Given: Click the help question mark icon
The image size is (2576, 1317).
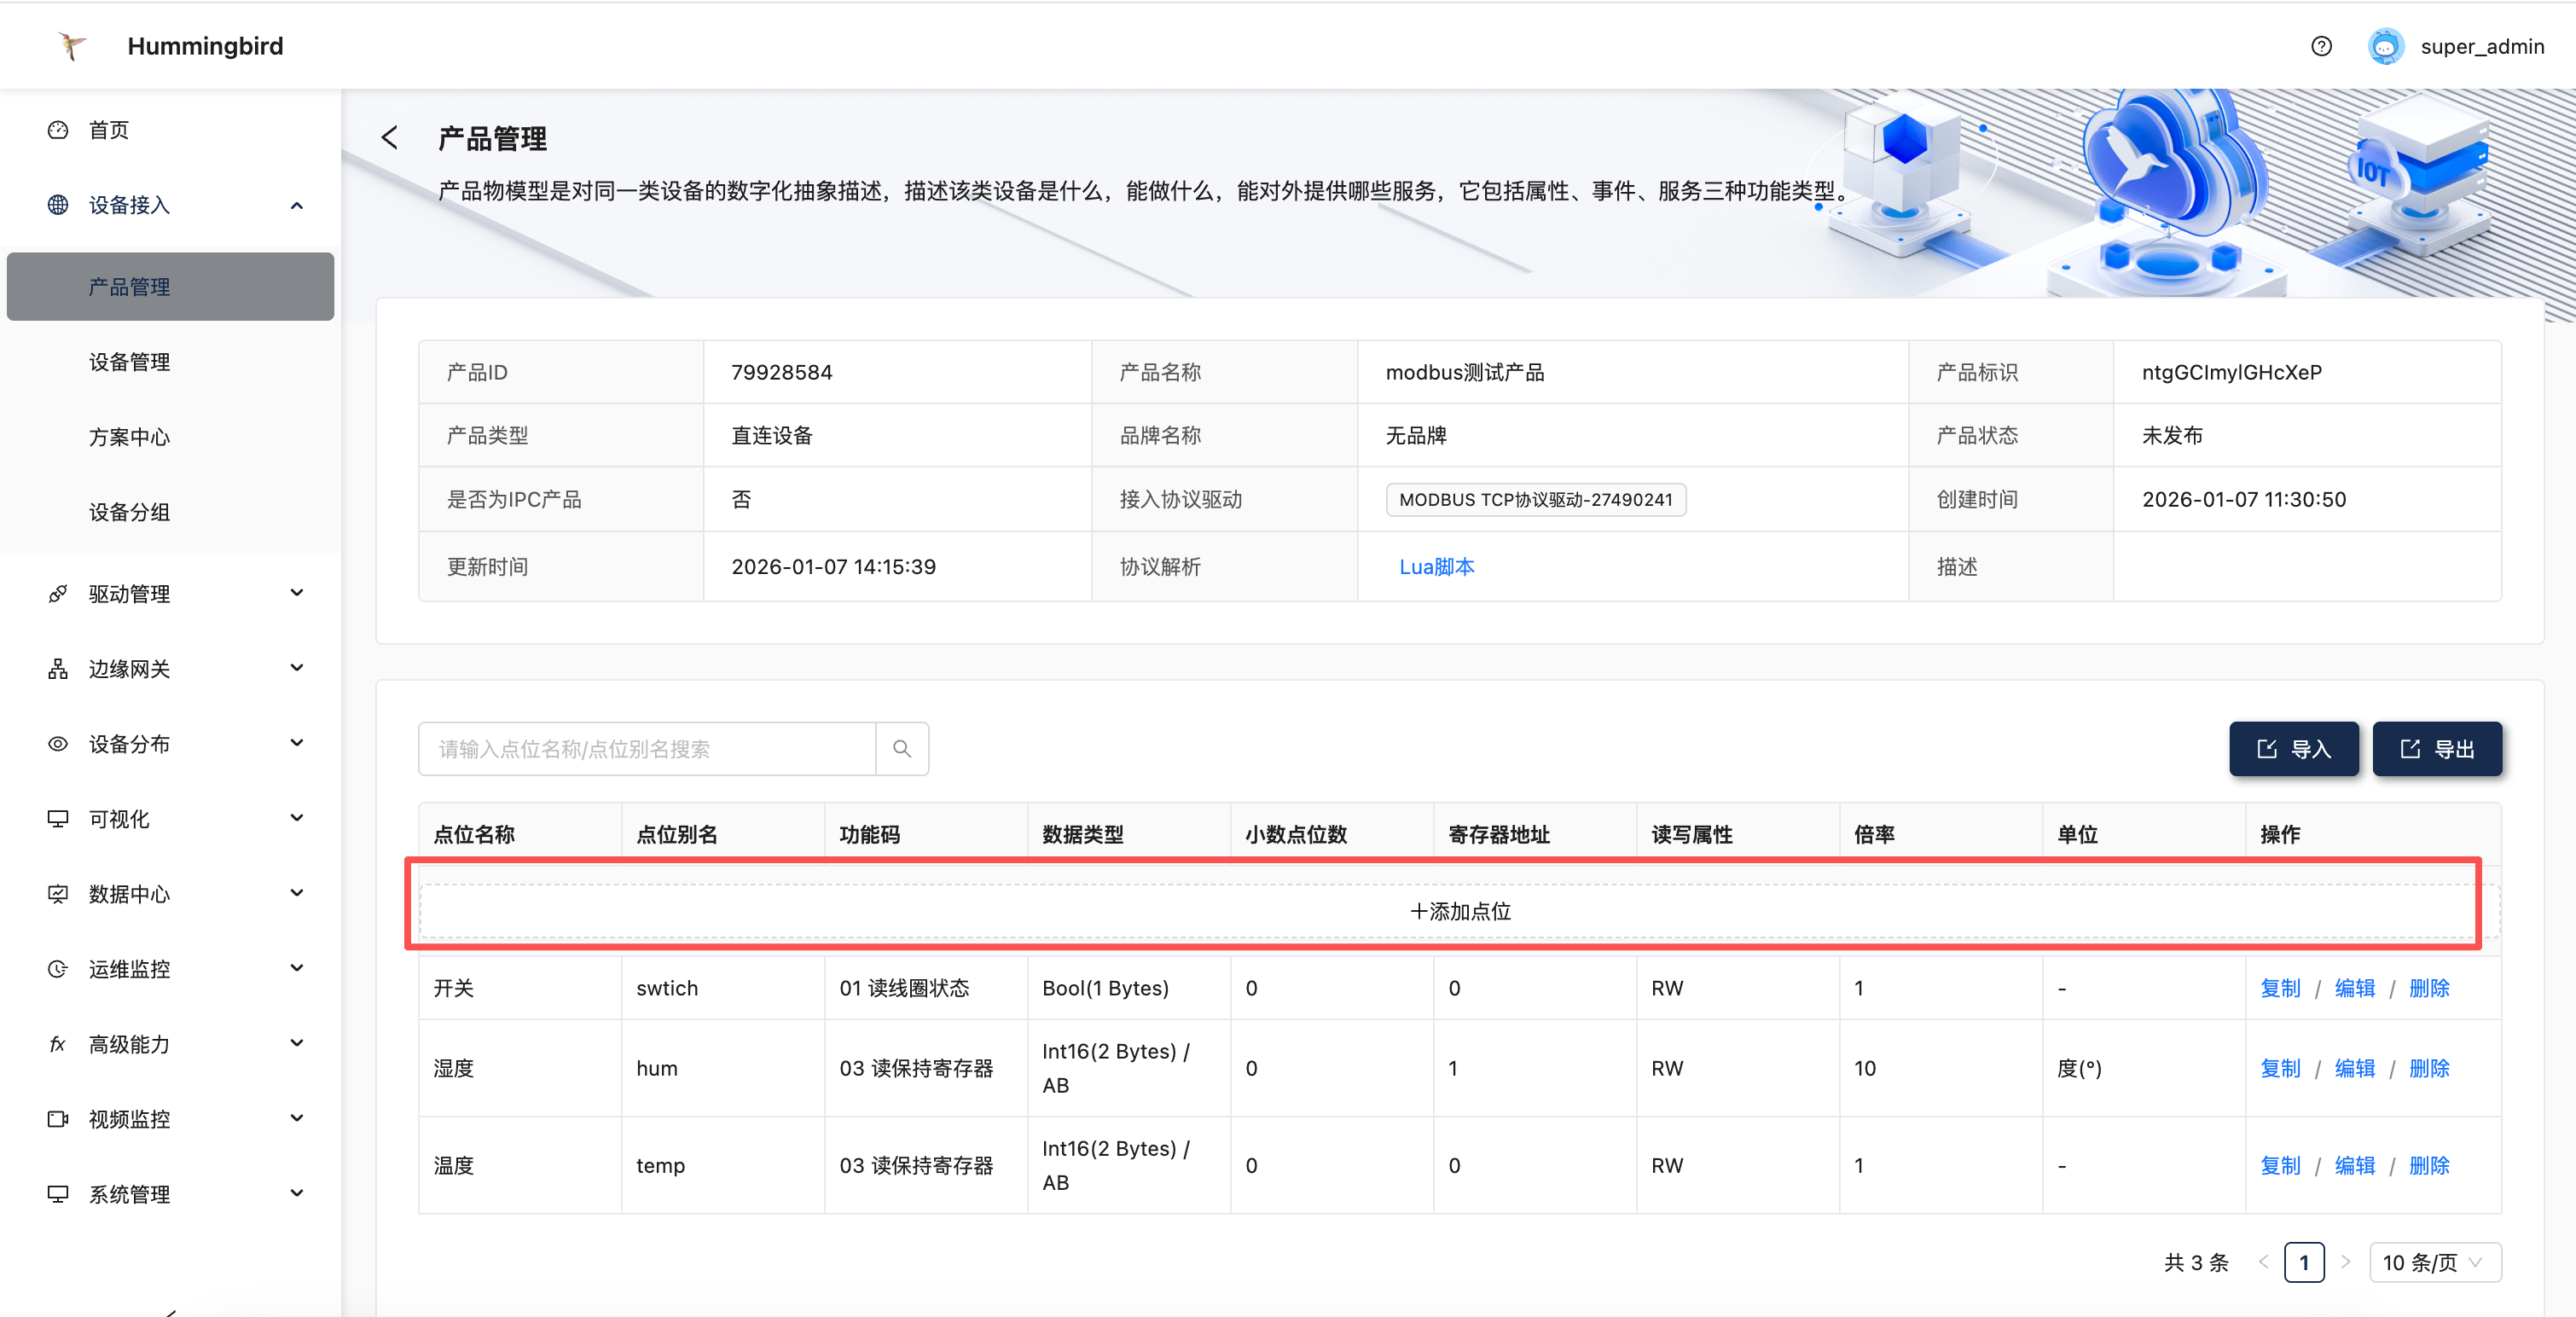Looking at the screenshot, I should click(x=2321, y=46).
